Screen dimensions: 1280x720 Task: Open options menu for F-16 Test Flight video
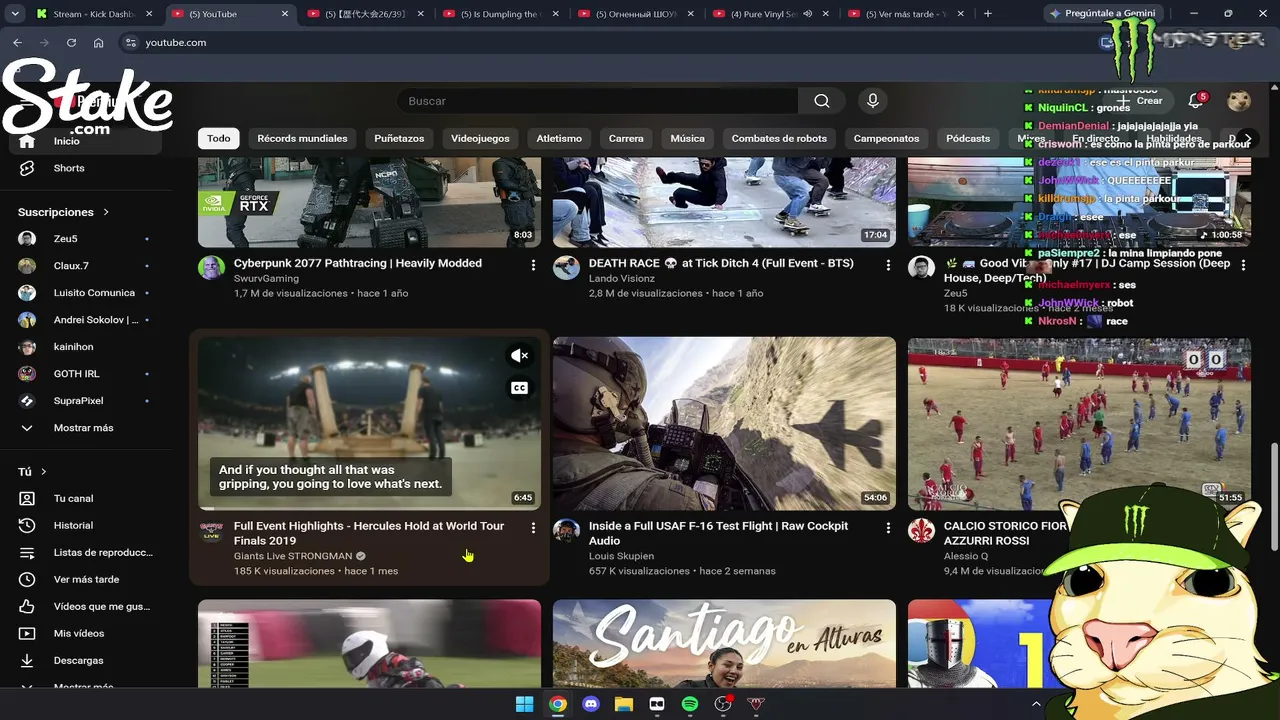[888, 528]
